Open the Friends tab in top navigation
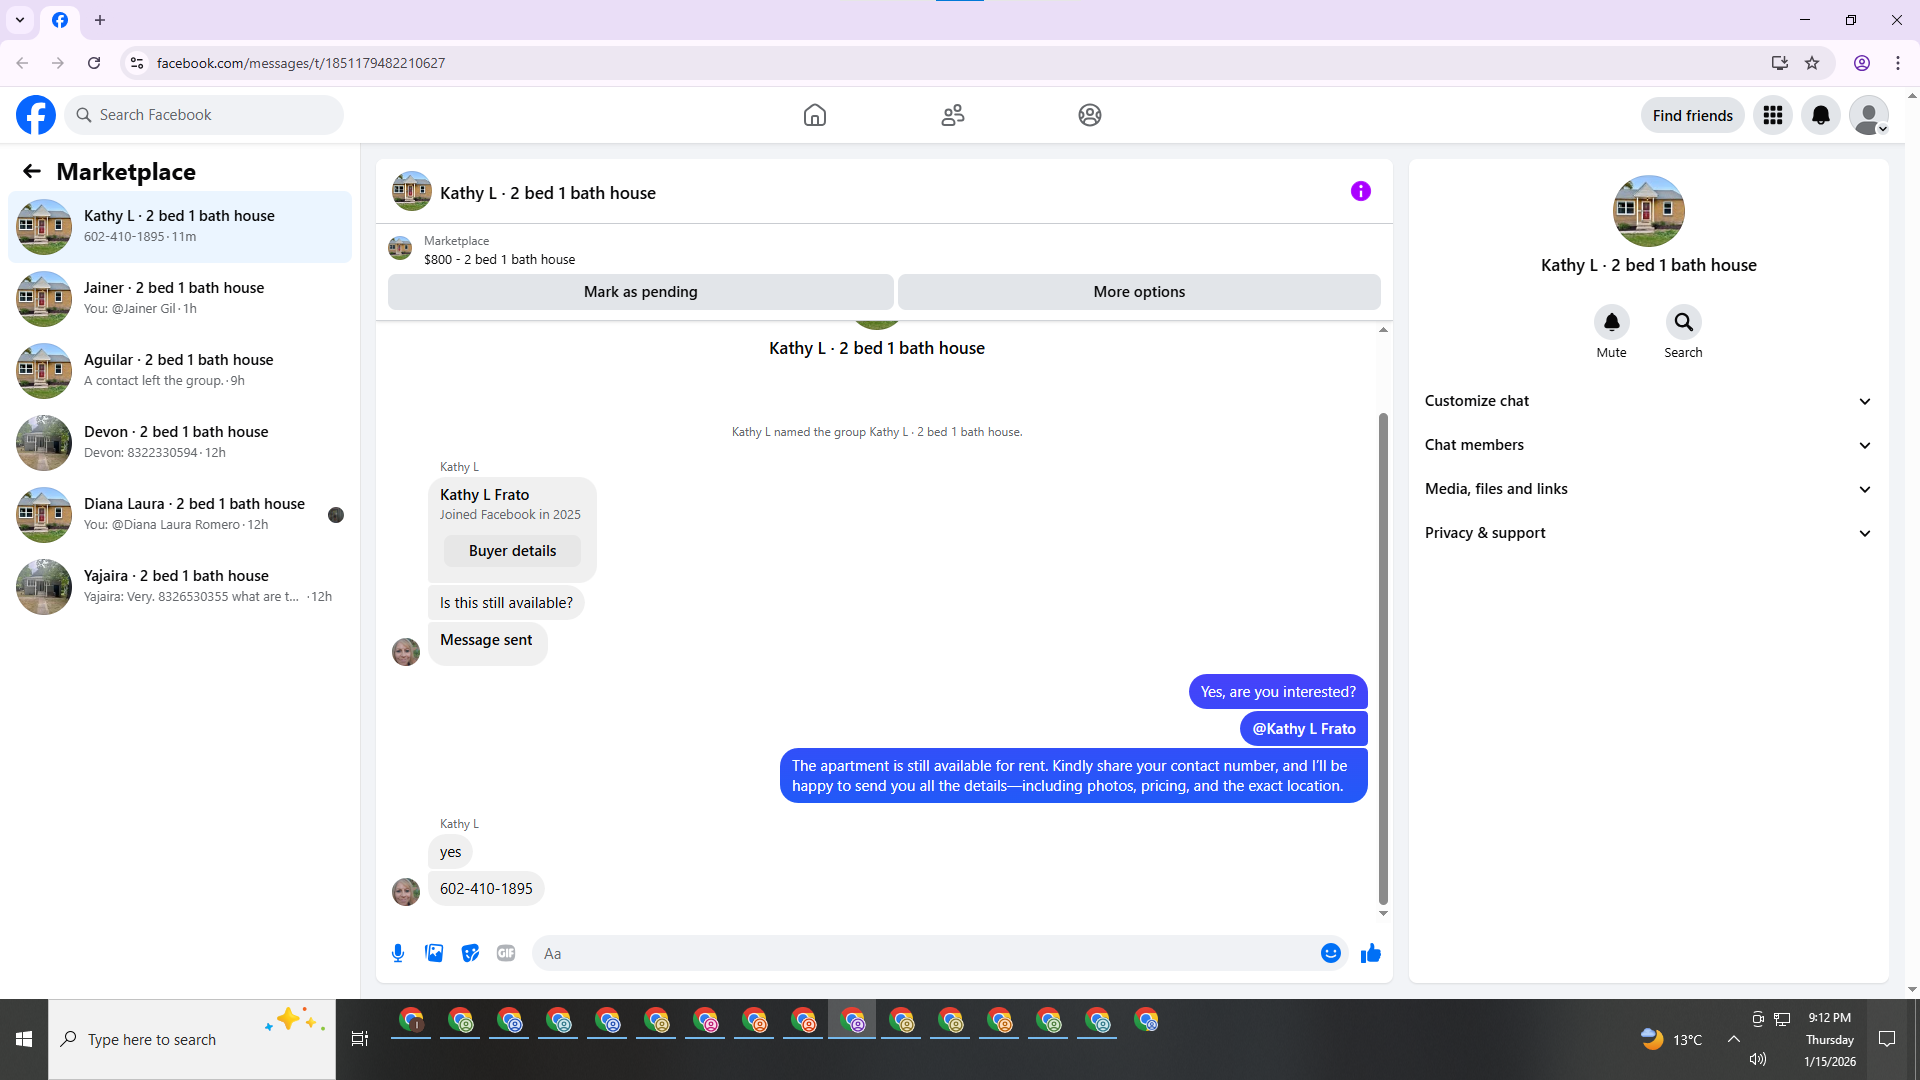The height and width of the screenshot is (1080, 1920). click(952, 115)
